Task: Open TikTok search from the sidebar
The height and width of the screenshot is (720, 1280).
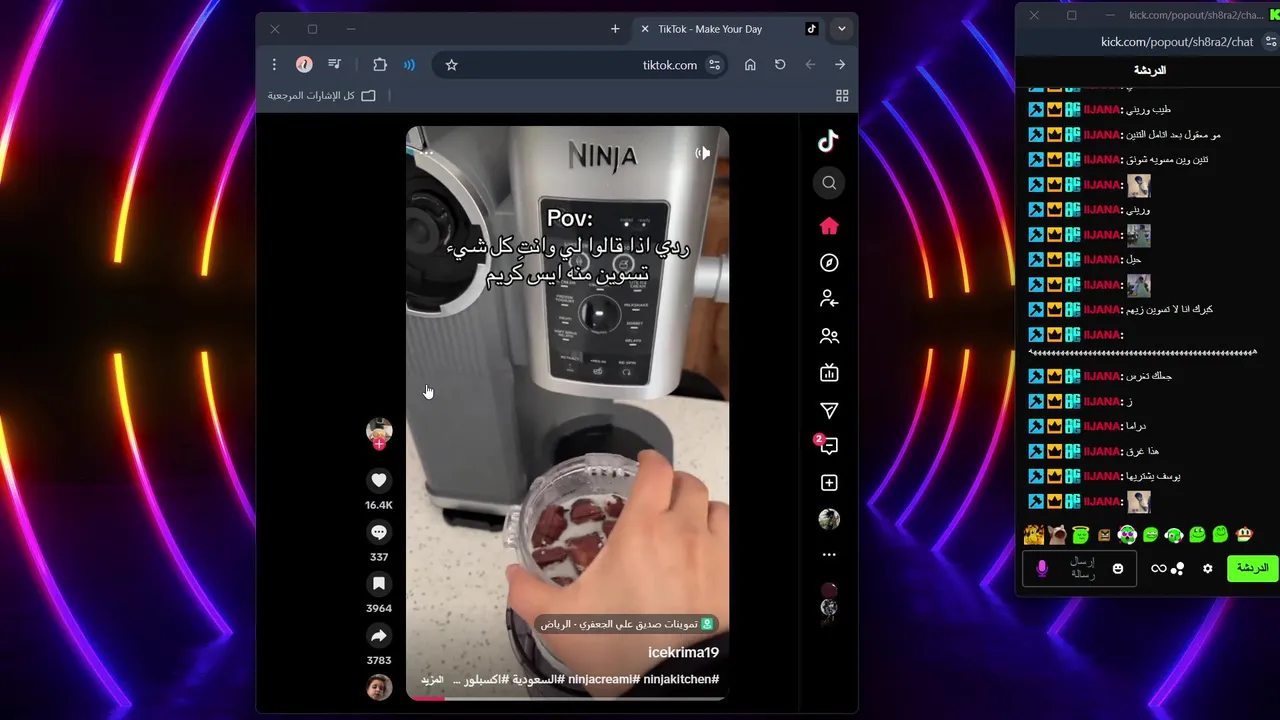Action: click(829, 182)
